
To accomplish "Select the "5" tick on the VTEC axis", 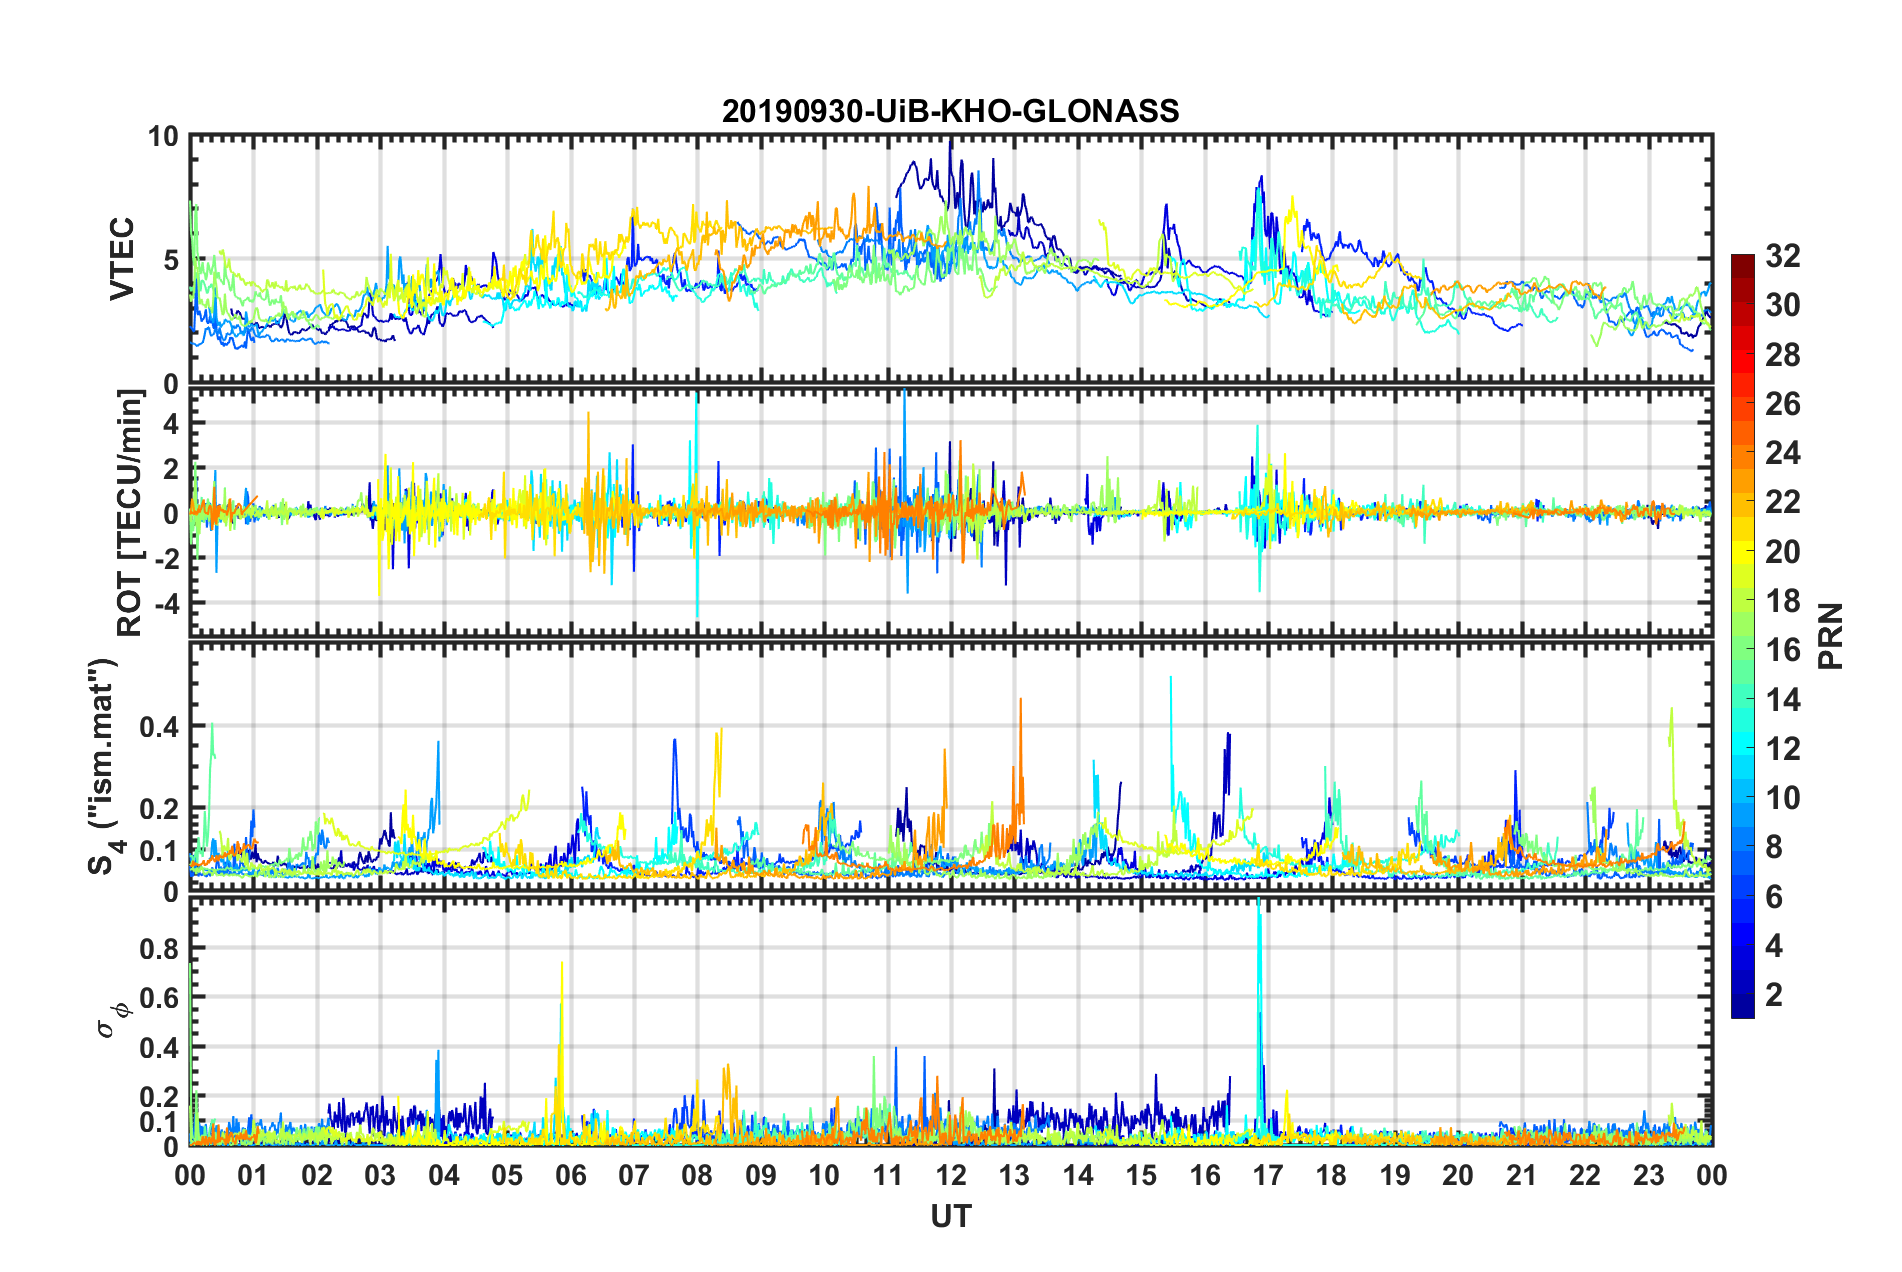I will tap(171, 260).
